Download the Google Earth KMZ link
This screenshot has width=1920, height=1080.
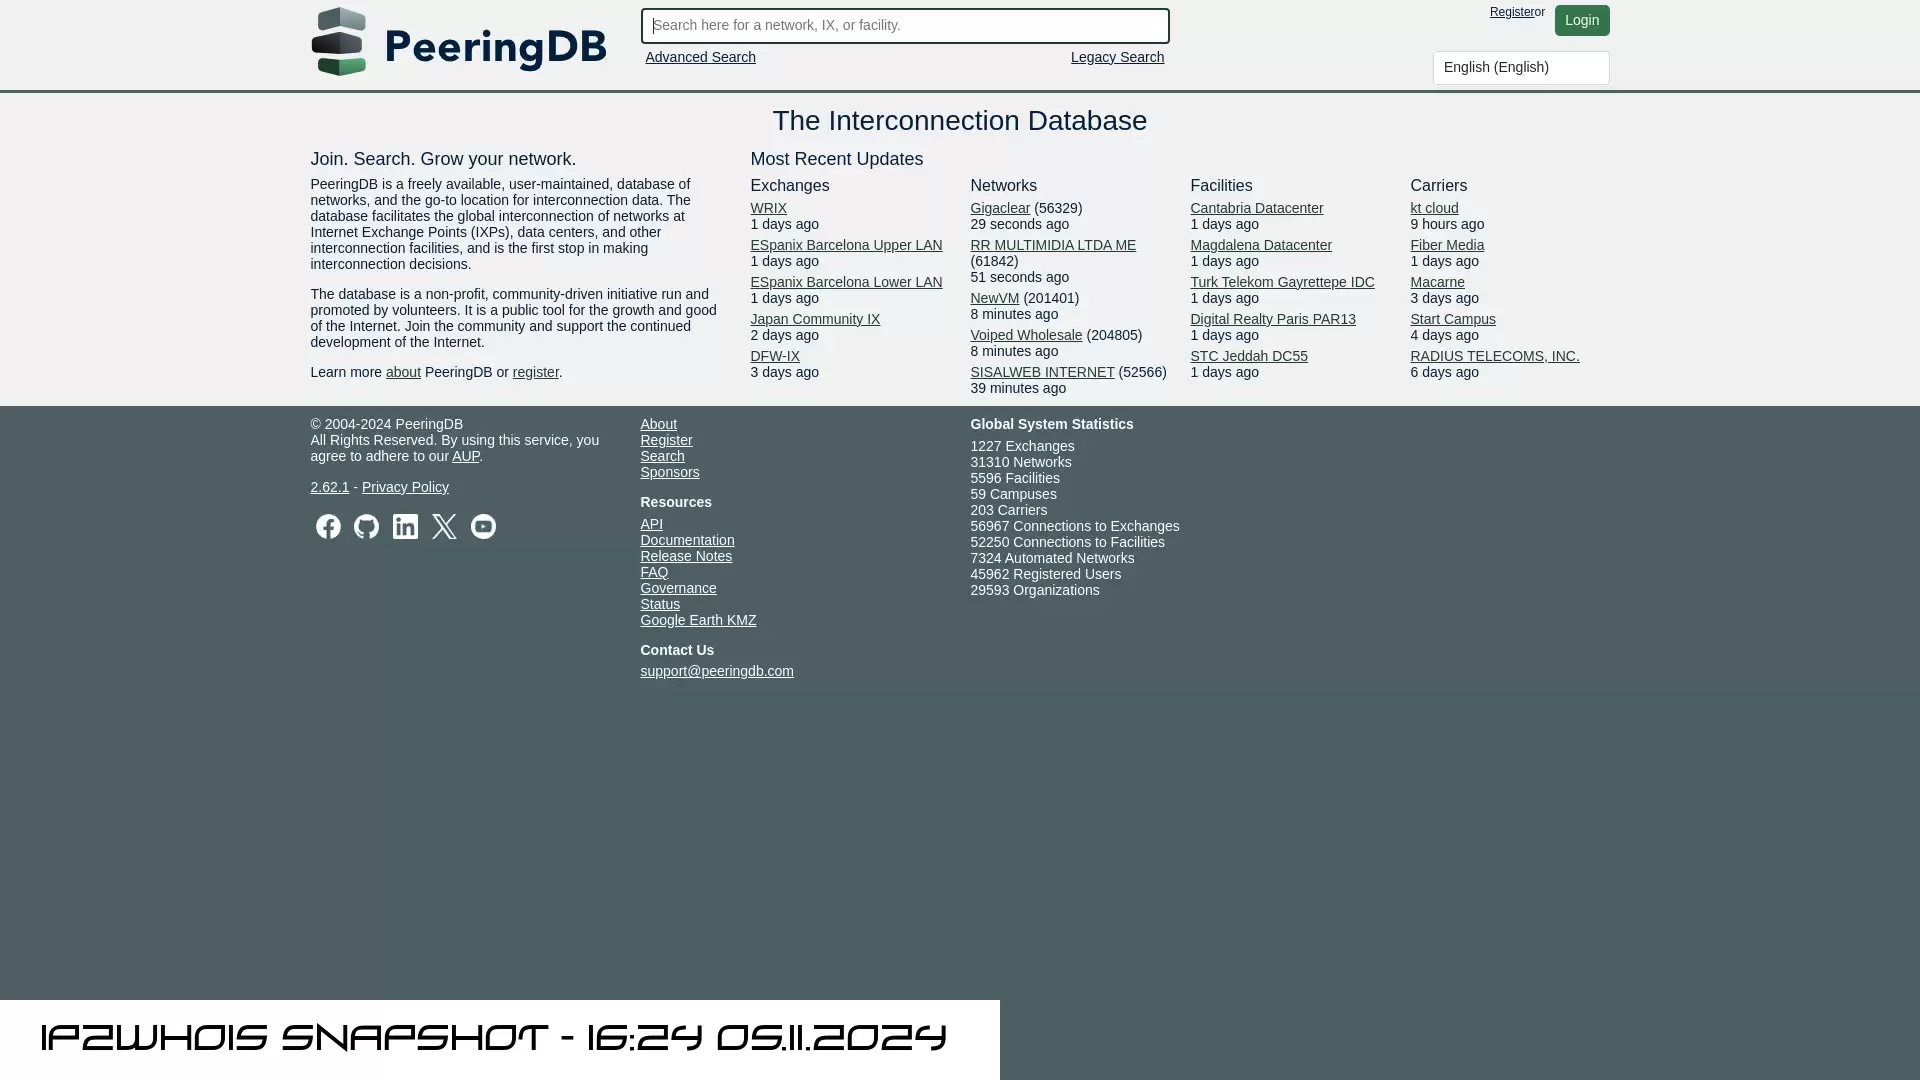[x=698, y=620]
